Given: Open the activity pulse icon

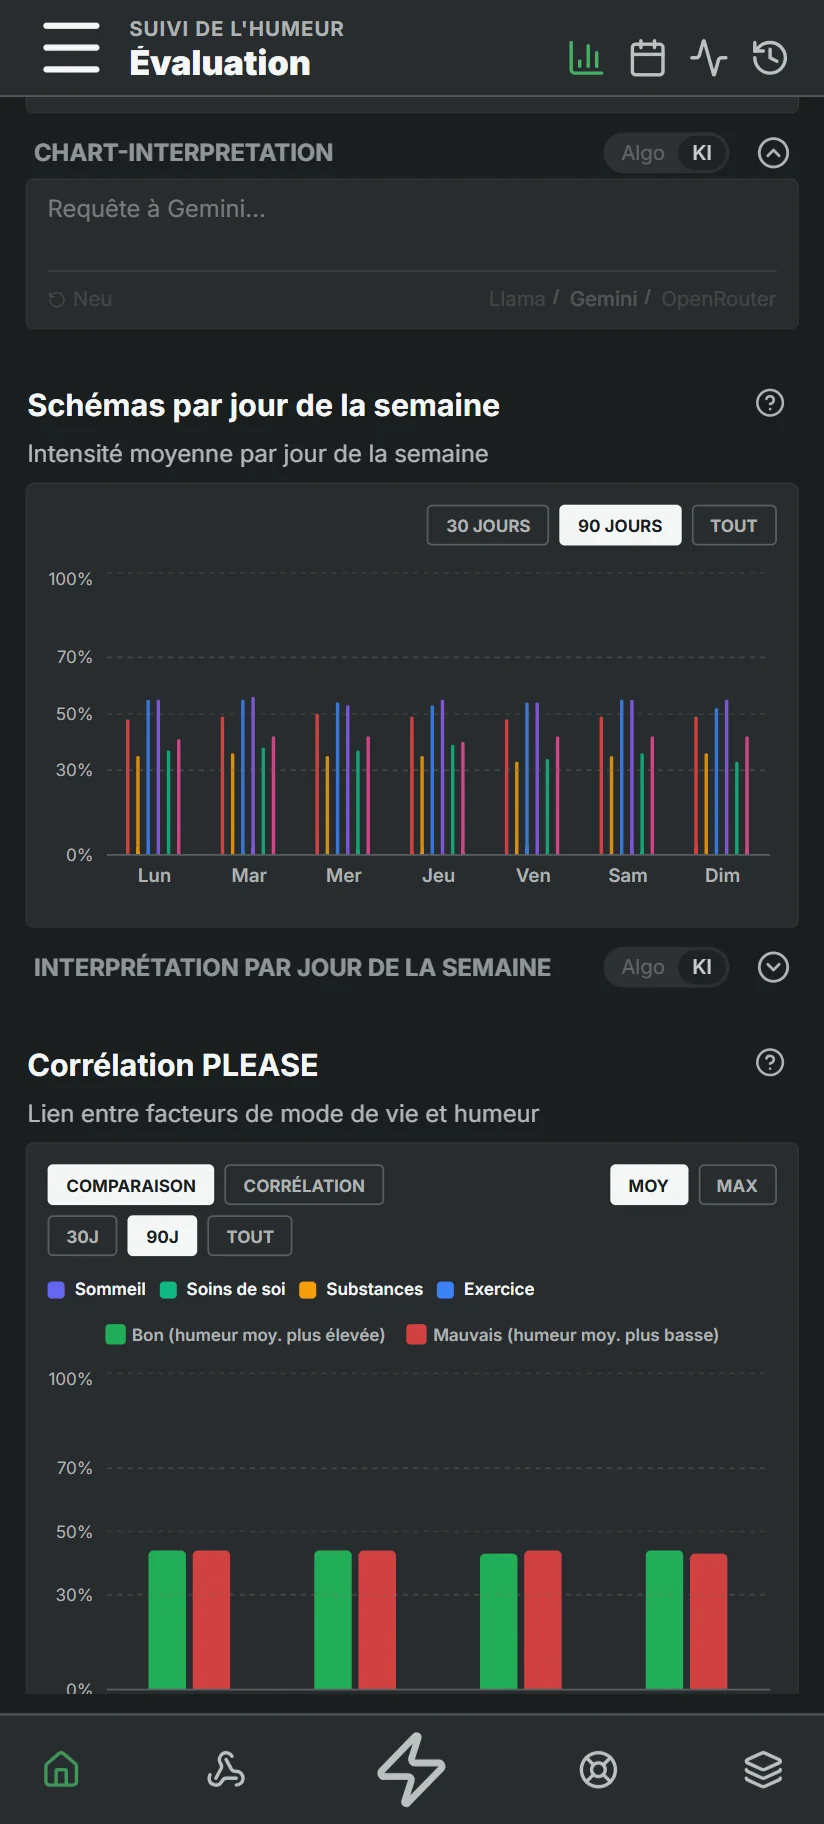Looking at the screenshot, I should 708,58.
